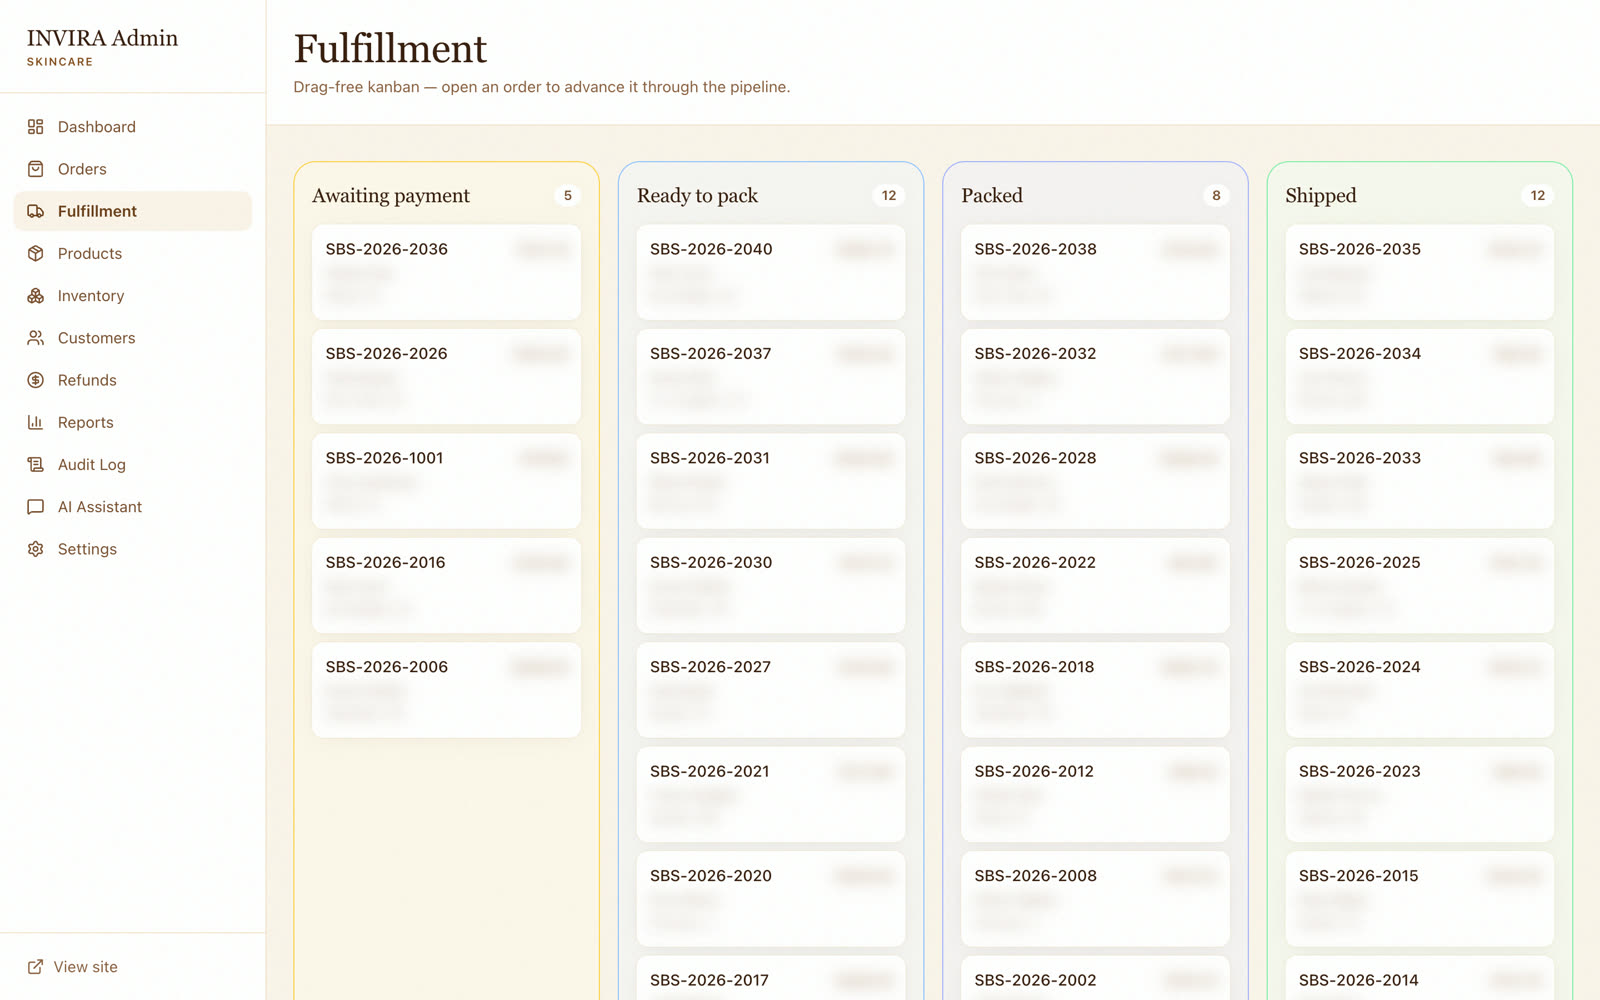This screenshot has height=1000, width=1600.
Task: Open order card SBS-2026-1001
Action: pyautogui.click(x=446, y=481)
